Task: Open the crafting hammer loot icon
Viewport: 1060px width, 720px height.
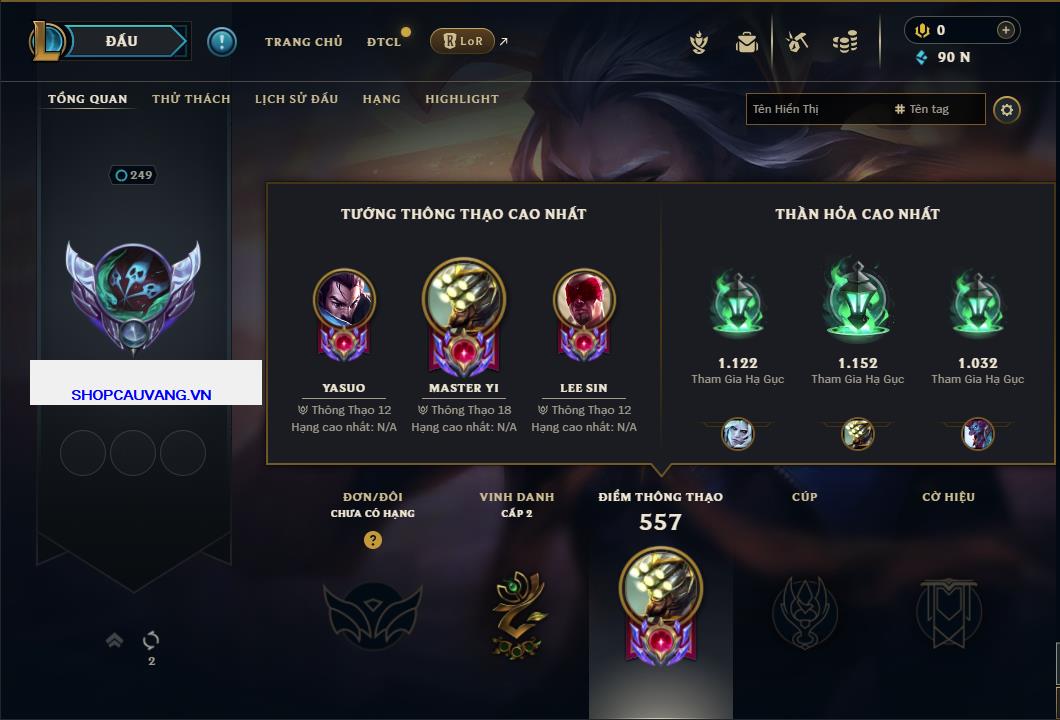Action: [x=796, y=42]
